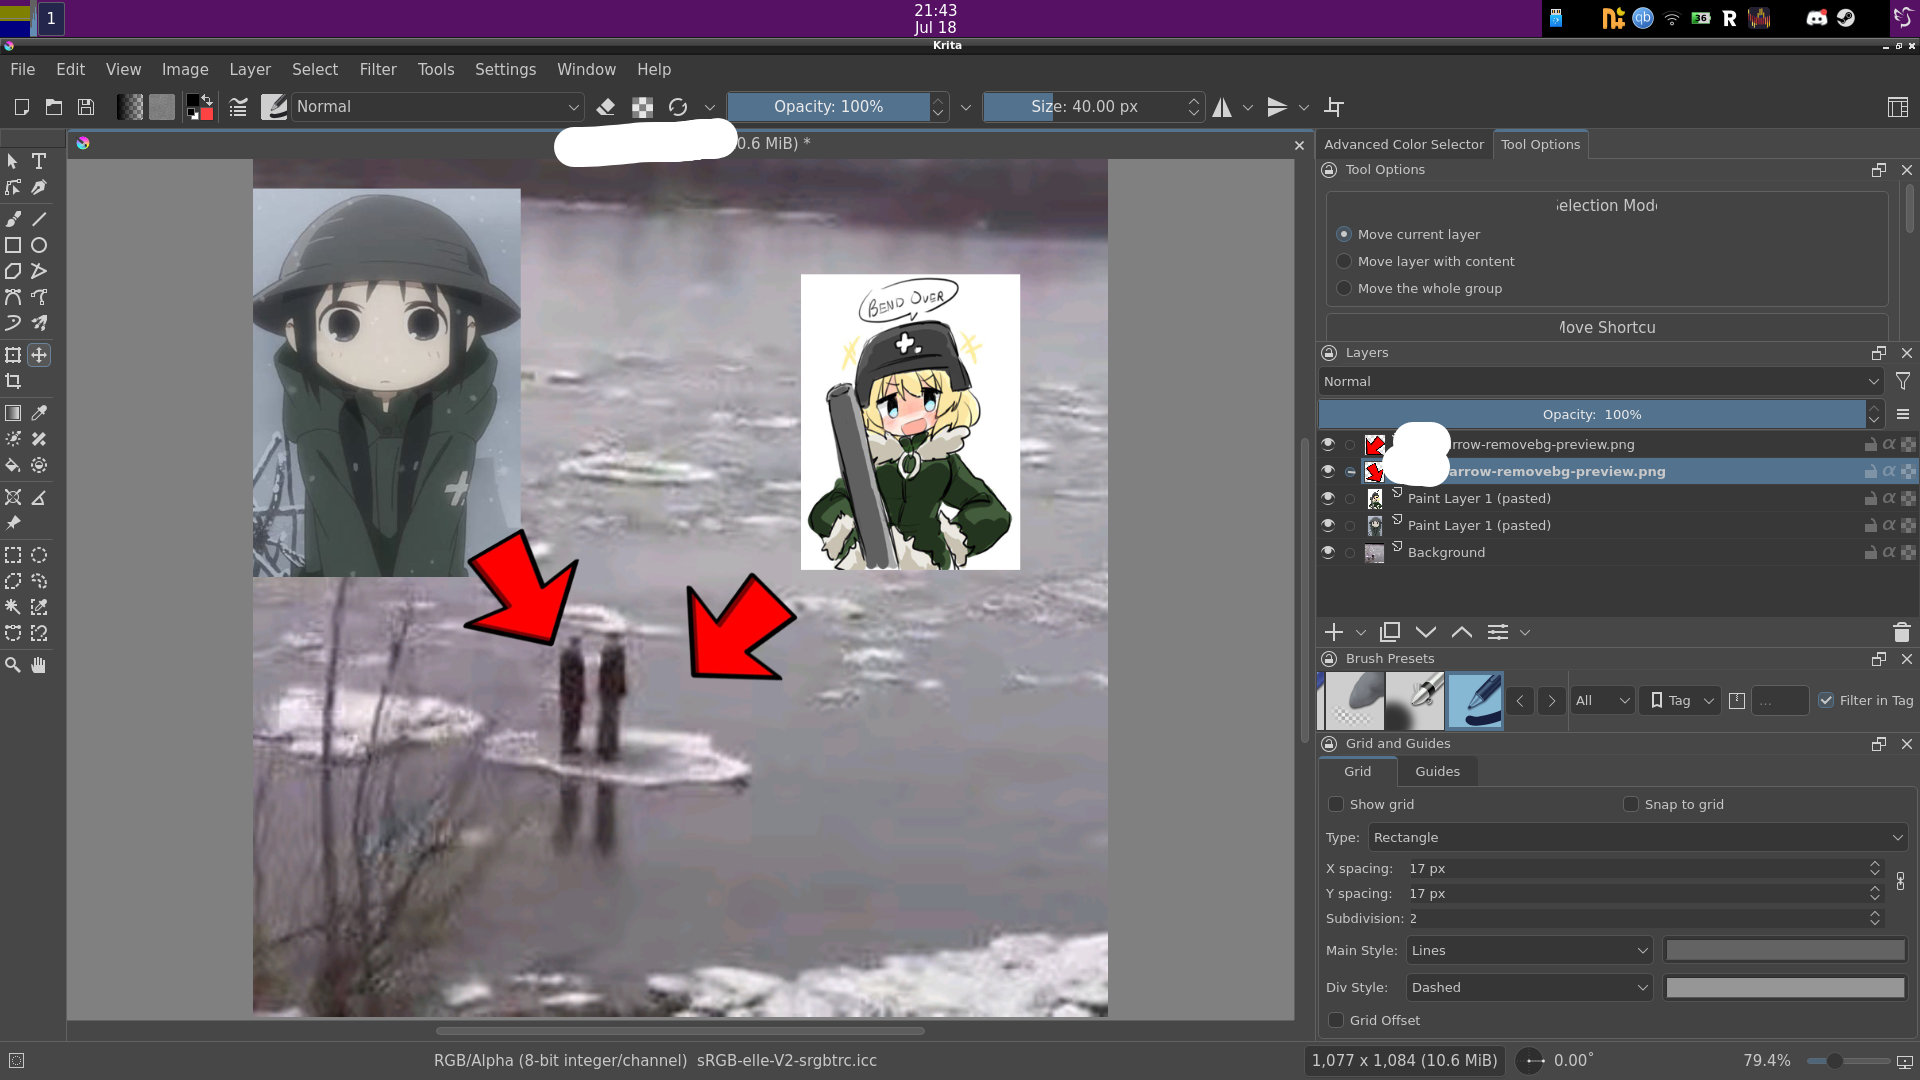Open layer filter funnel icon

pos(1903,381)
